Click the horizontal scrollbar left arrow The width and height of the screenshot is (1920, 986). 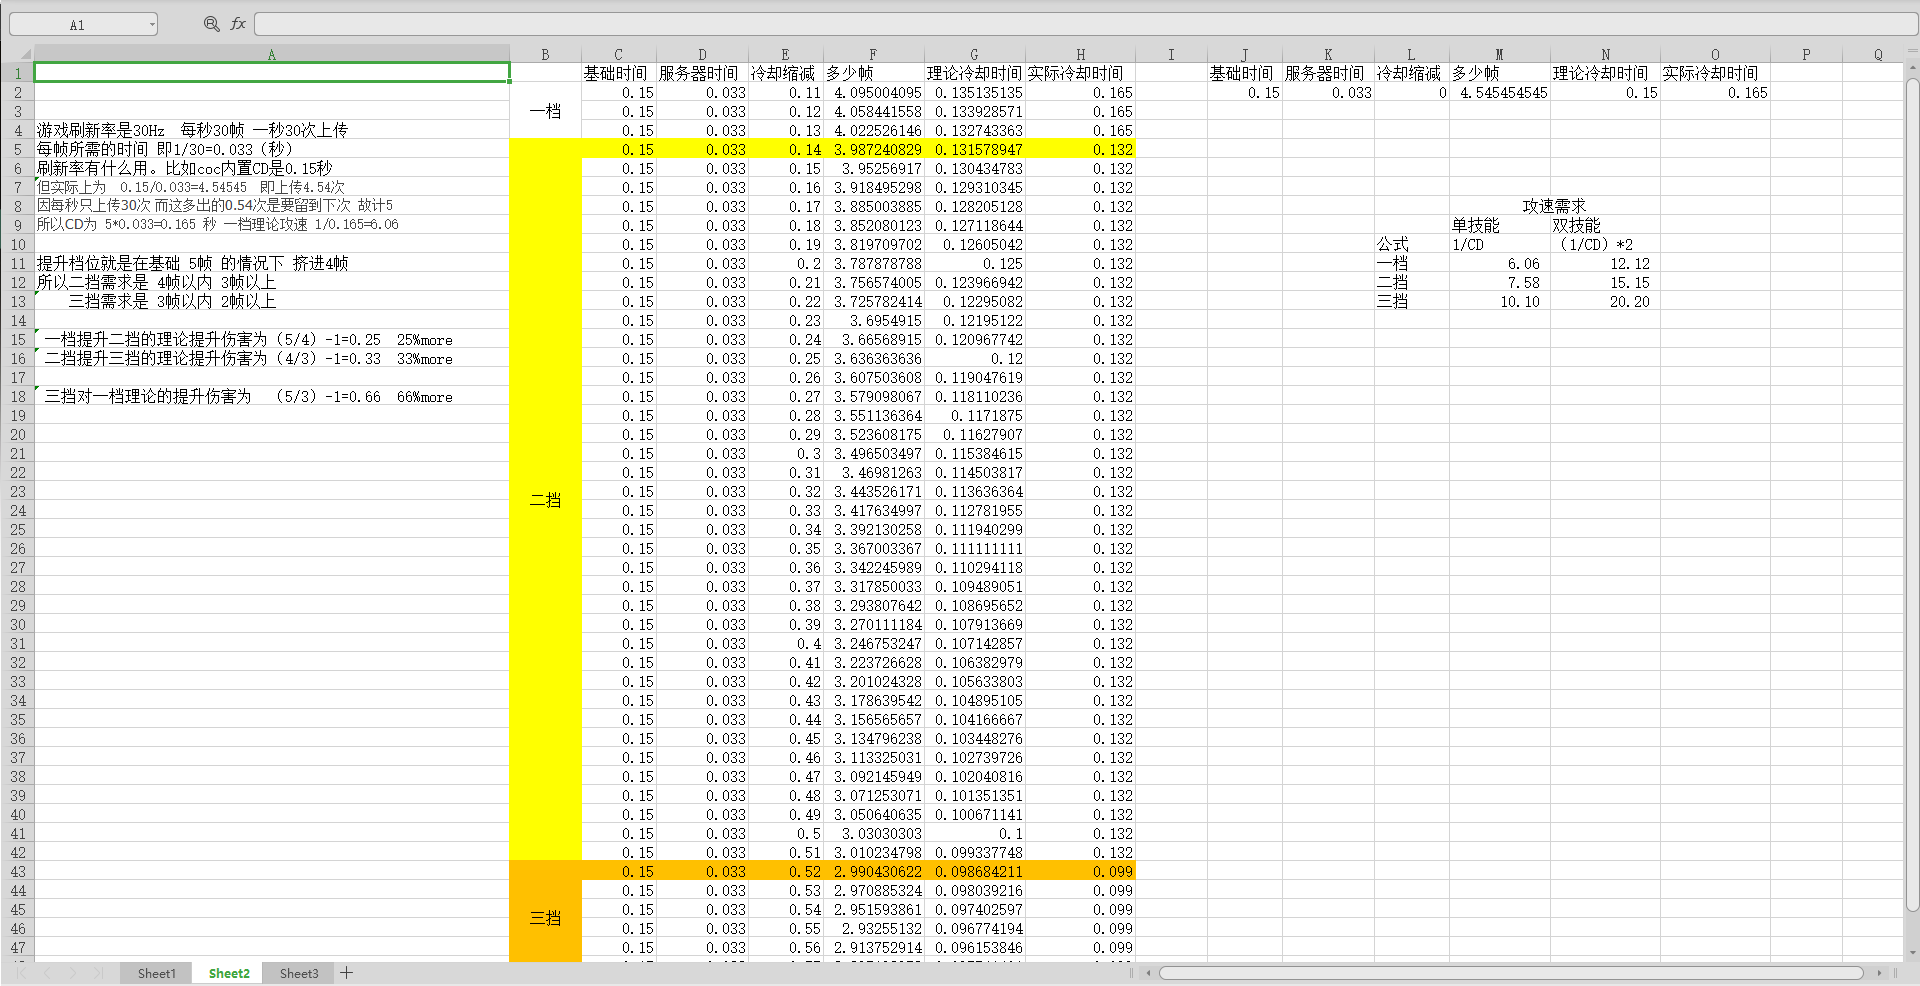[1148, 973]
